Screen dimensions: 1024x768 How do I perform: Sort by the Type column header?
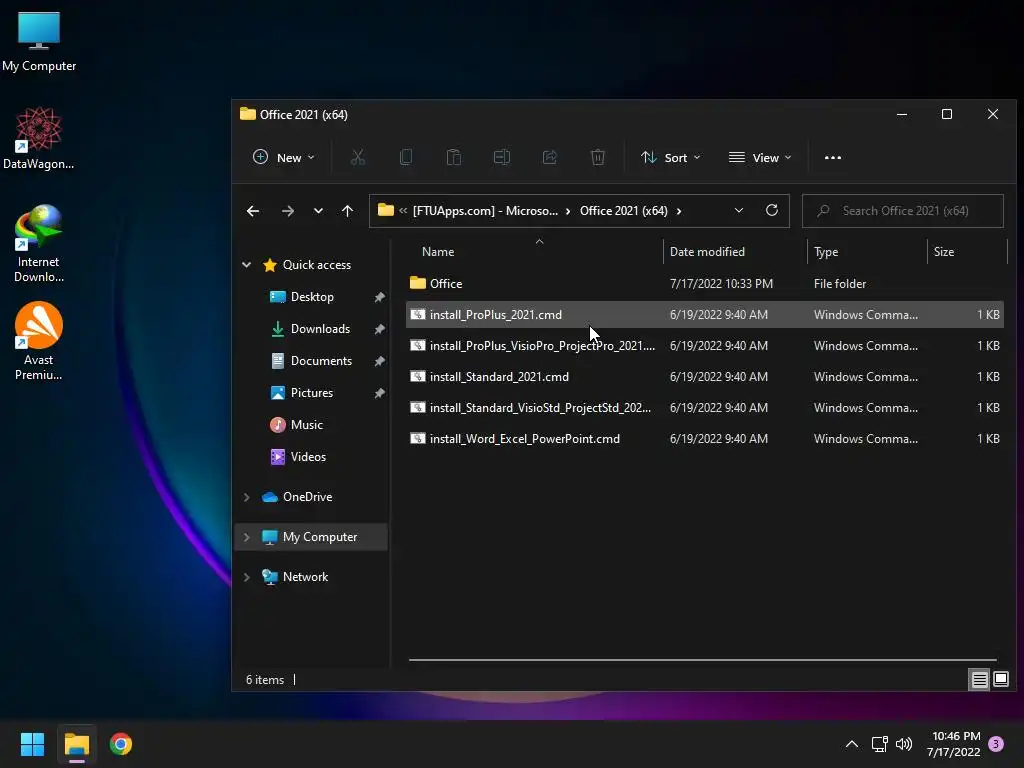click(826, 251)
